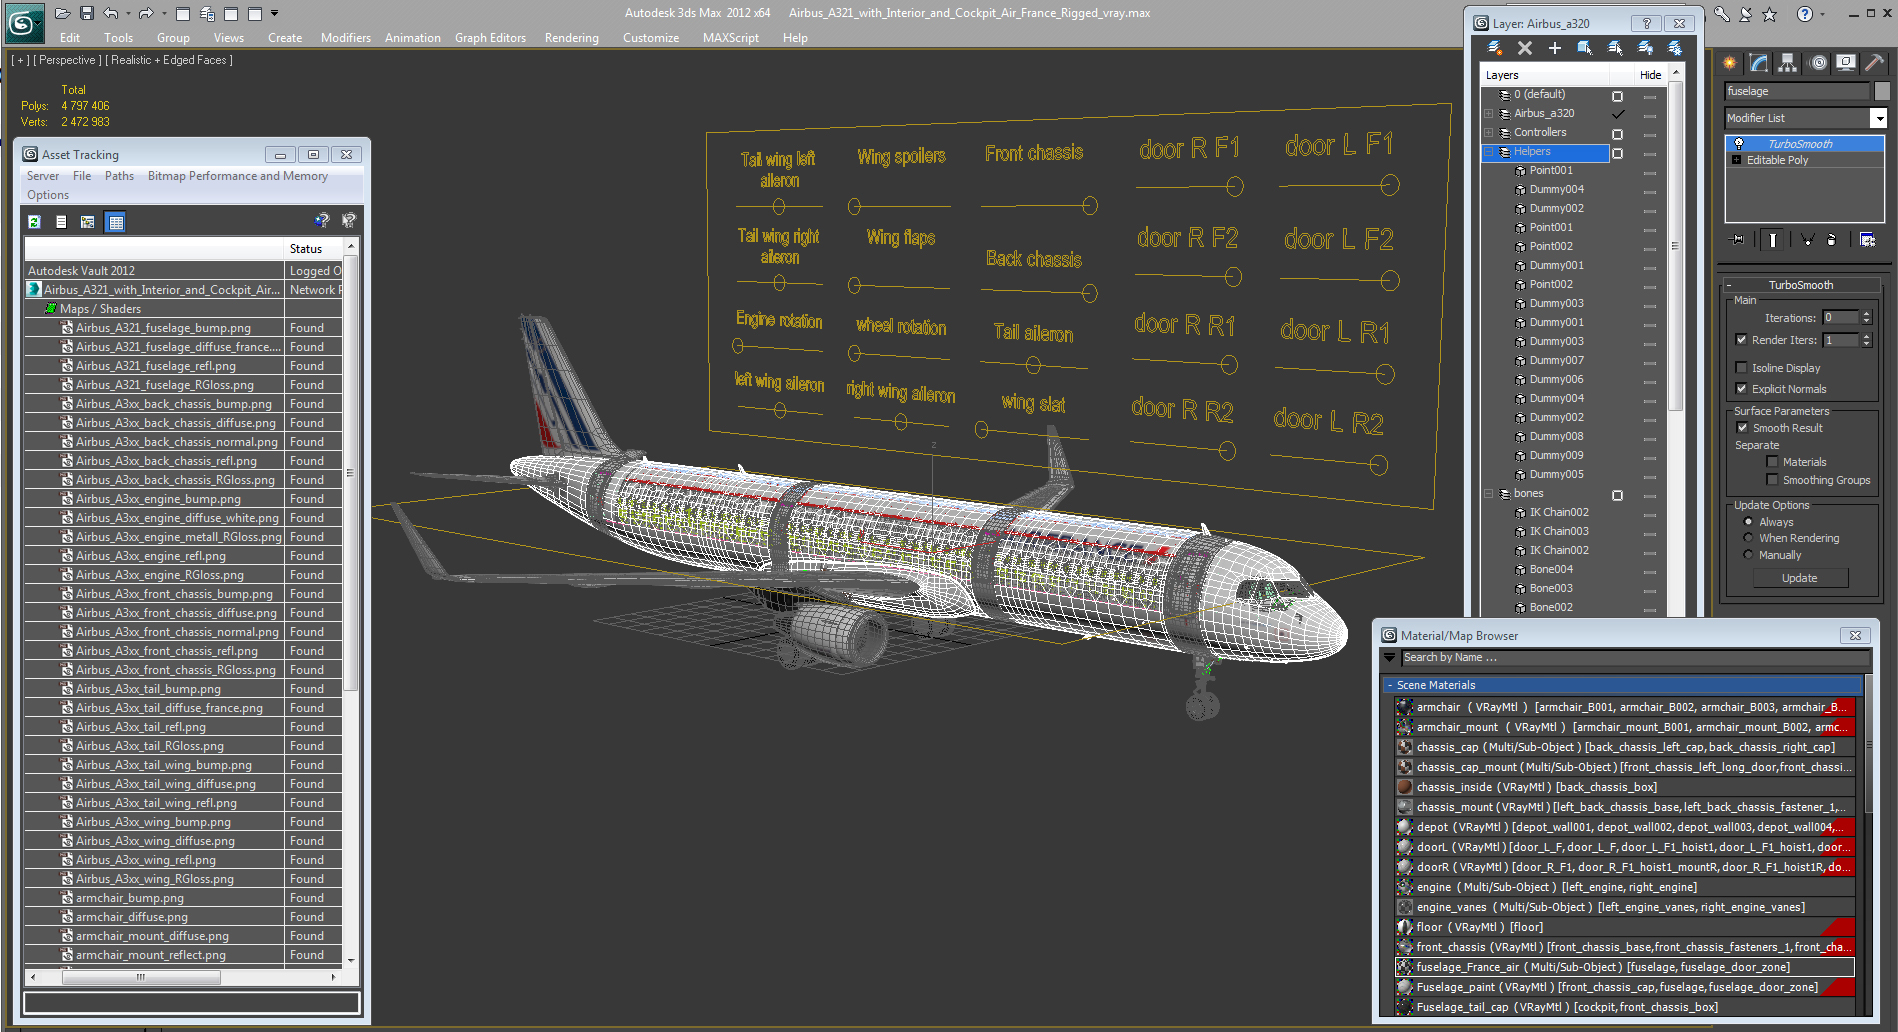
Task: Click Delete Layer X icon in Layer dialog
Action: pyautogui.click(x=1525, y=47)
